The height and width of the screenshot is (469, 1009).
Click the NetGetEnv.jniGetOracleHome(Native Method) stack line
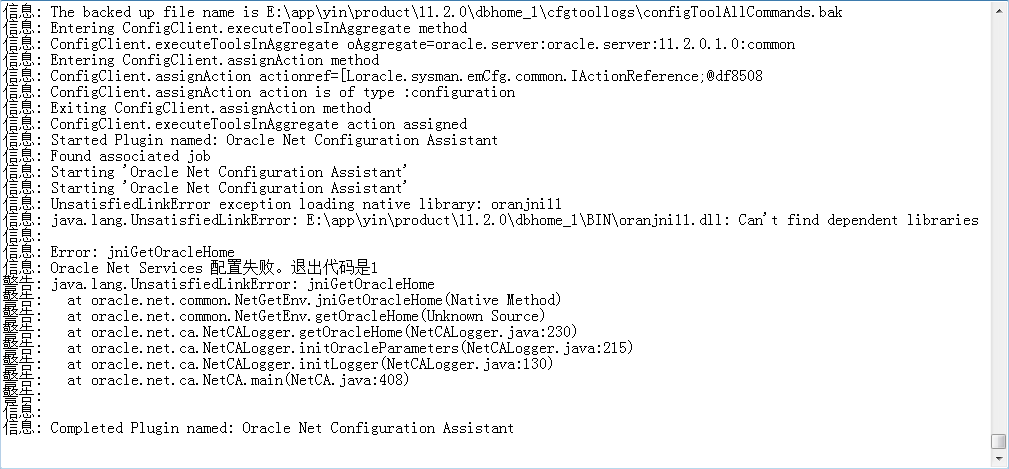[282, 300]
